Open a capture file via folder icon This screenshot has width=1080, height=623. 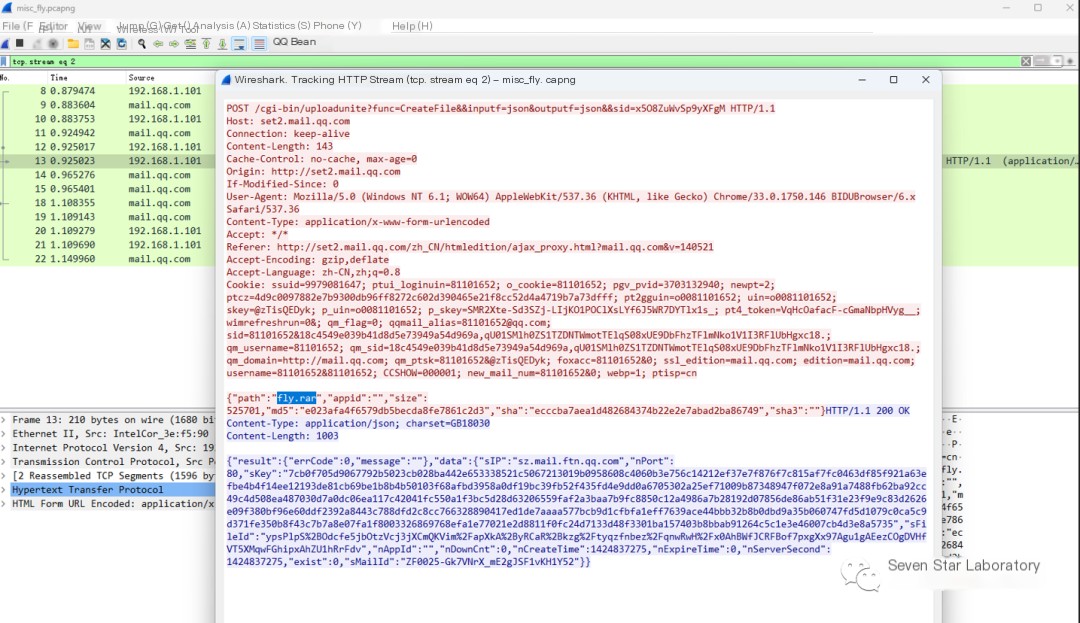point(73,43)
